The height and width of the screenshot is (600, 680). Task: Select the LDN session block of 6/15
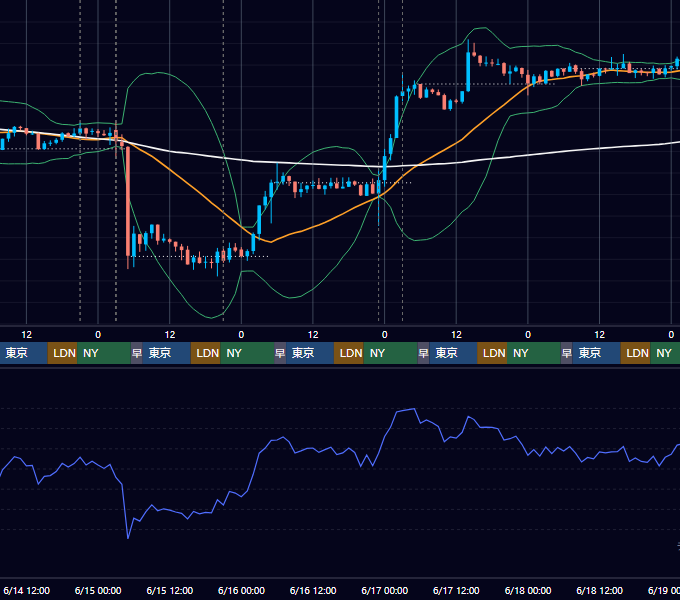(206, 353)
